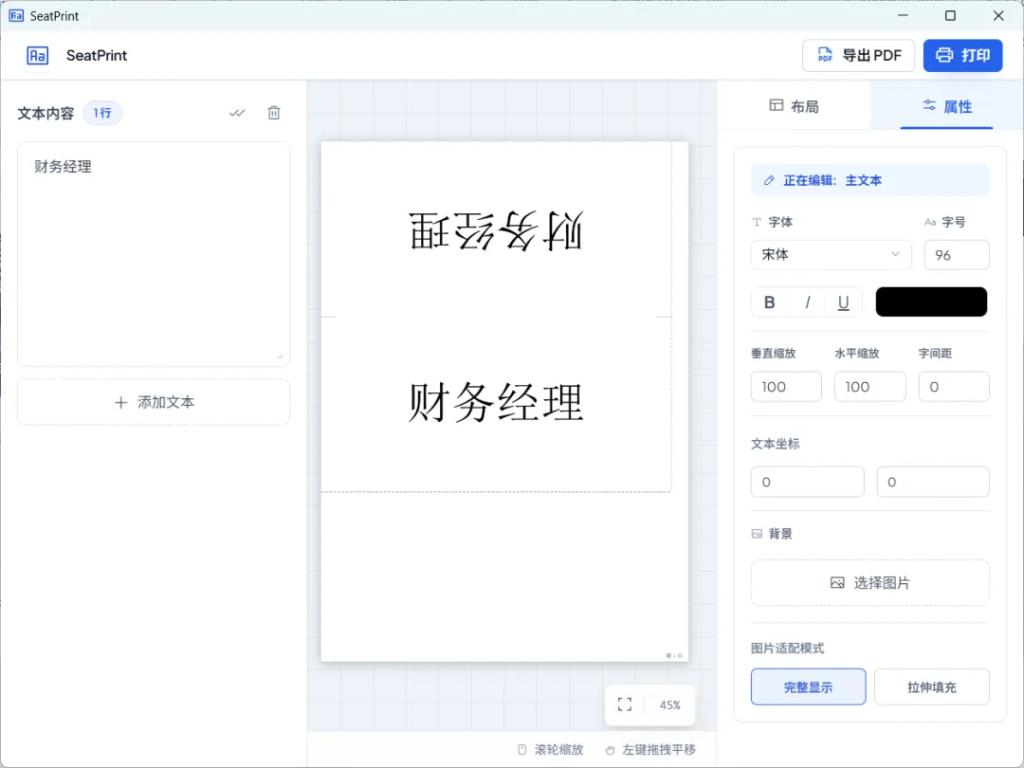Click the 字号 font size field showing 96
The height and width of the screenshot is (768, 1024).
(x=956, y=255)
